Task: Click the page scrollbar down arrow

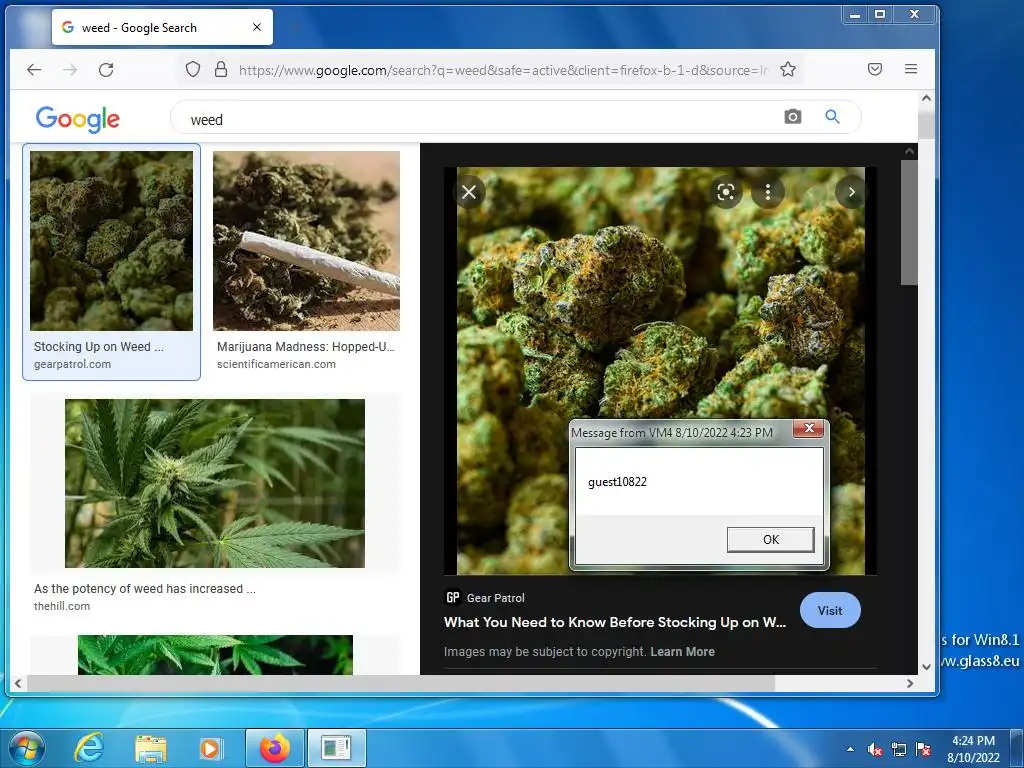Action: click(x=926, y=667)
